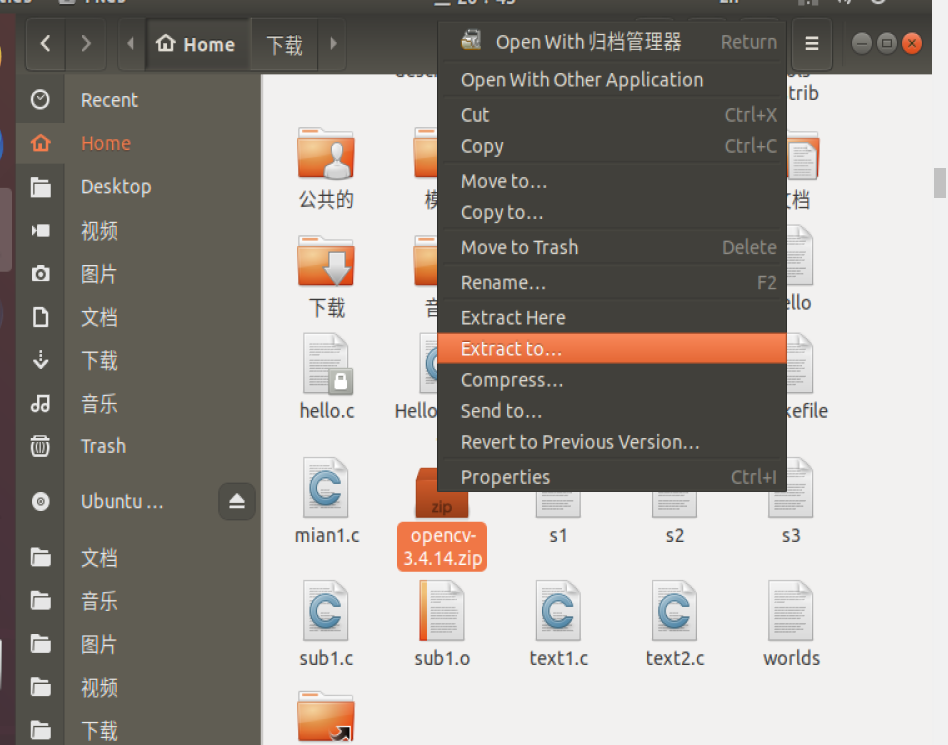
Task: Choose Compress… from the menu
Action: coord(612,380)
